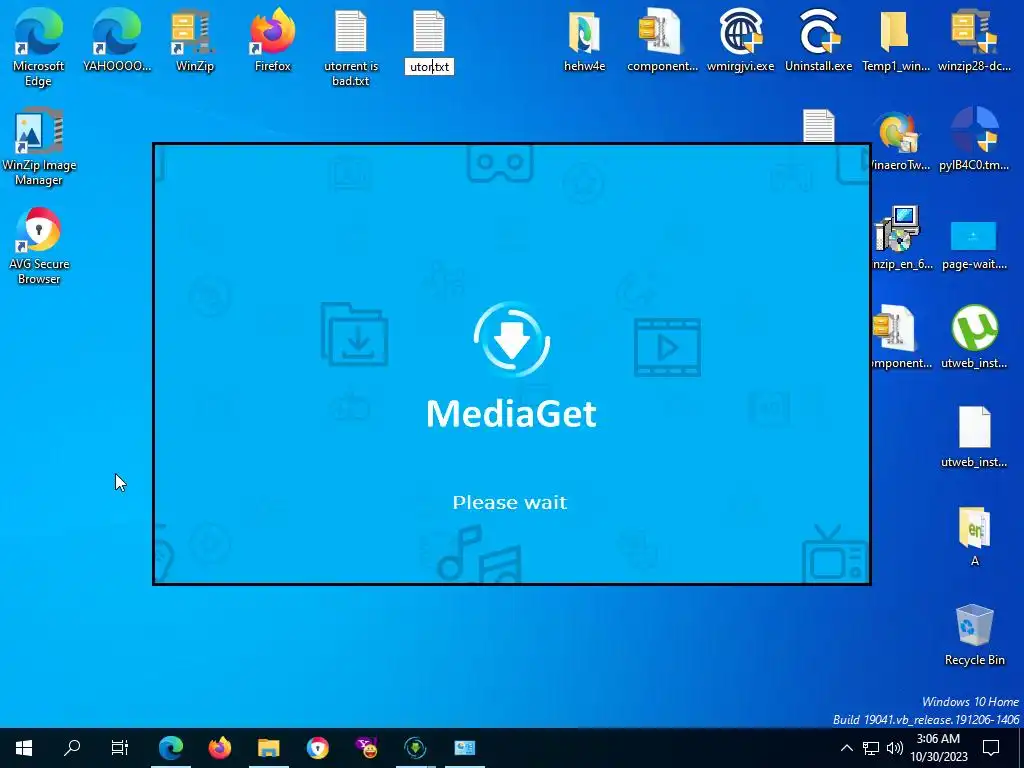The image size is (1024, 768).
Task: Open Yahoo Messenger from the taskbar
Action: pos(366,748)
